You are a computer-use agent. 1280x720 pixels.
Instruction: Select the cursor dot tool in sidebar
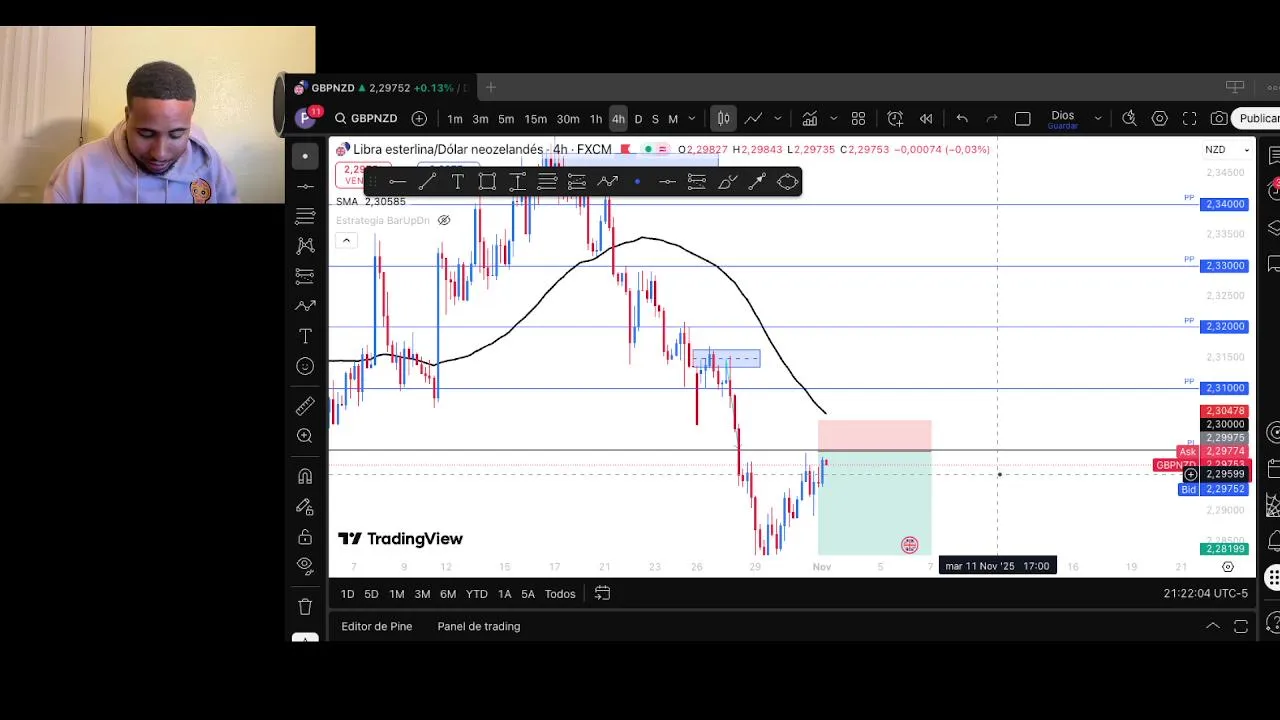click(x=305, y=156)
